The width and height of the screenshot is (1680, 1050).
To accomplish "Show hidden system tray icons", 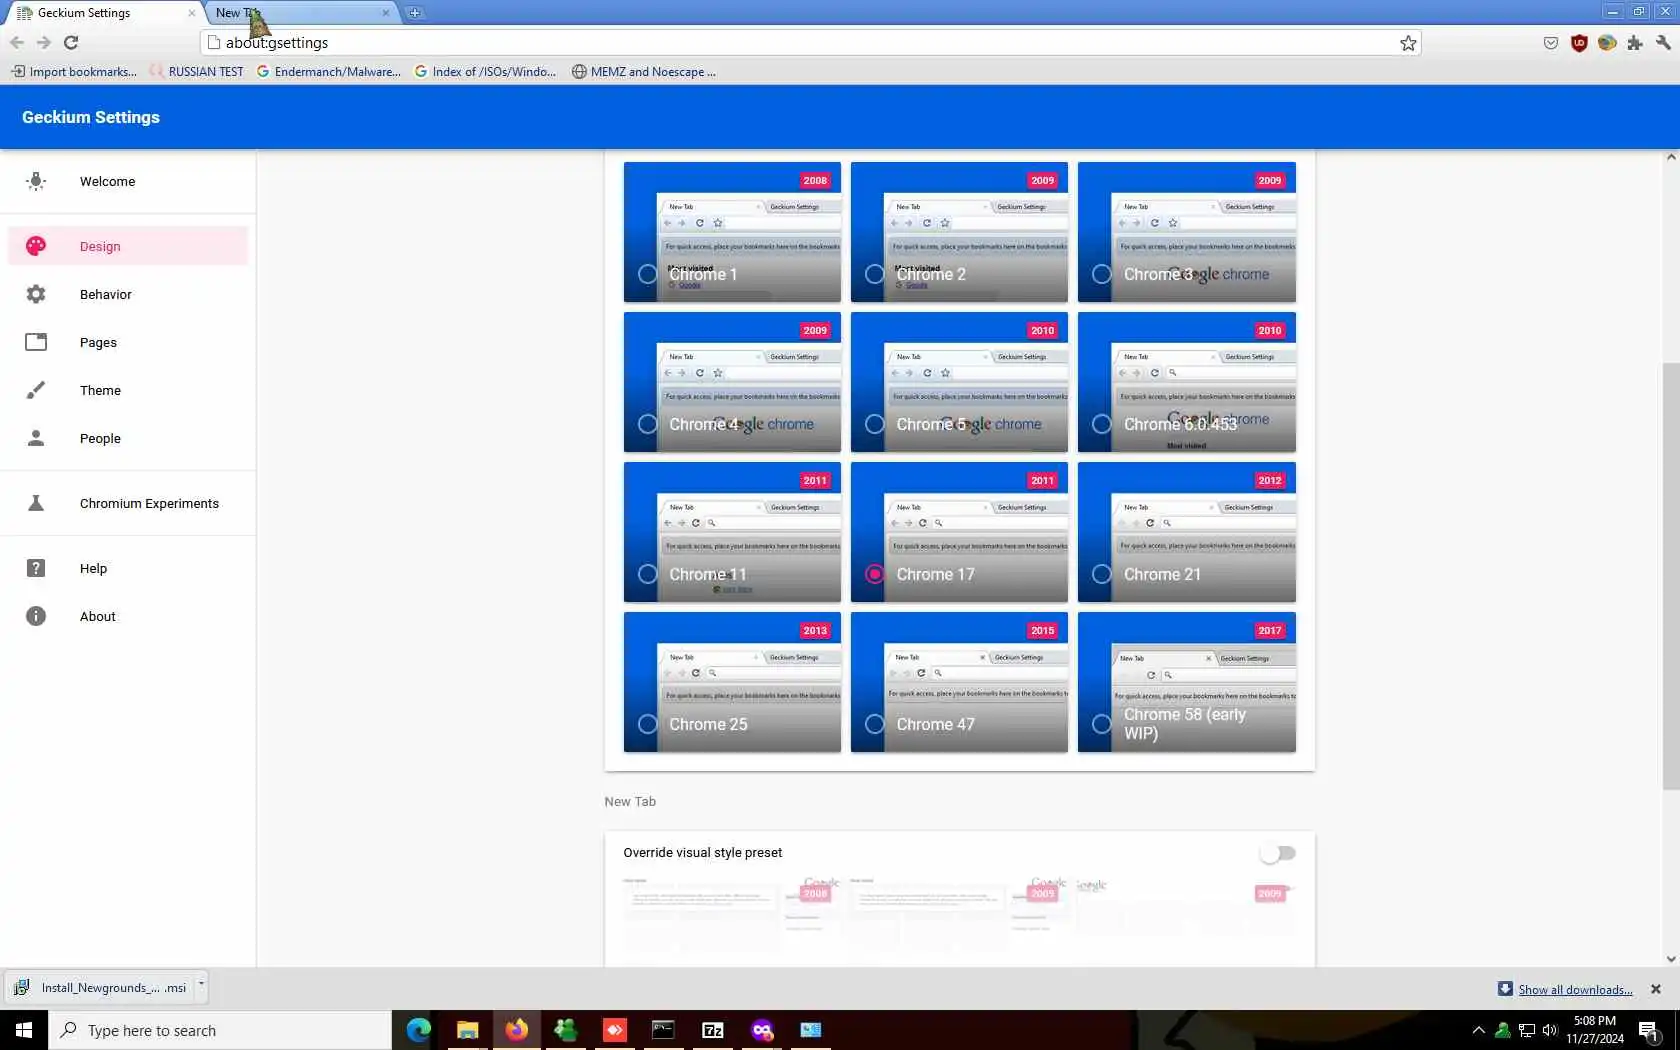I will [1478, 1030].
